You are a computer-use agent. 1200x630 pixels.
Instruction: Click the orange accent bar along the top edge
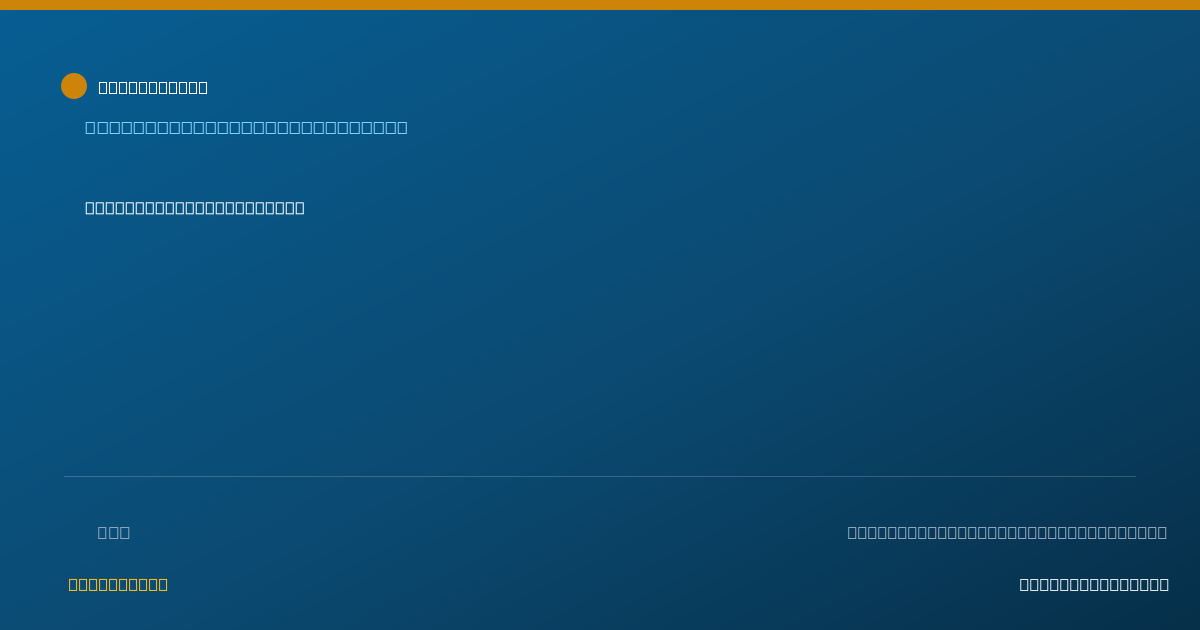(600, 5)
